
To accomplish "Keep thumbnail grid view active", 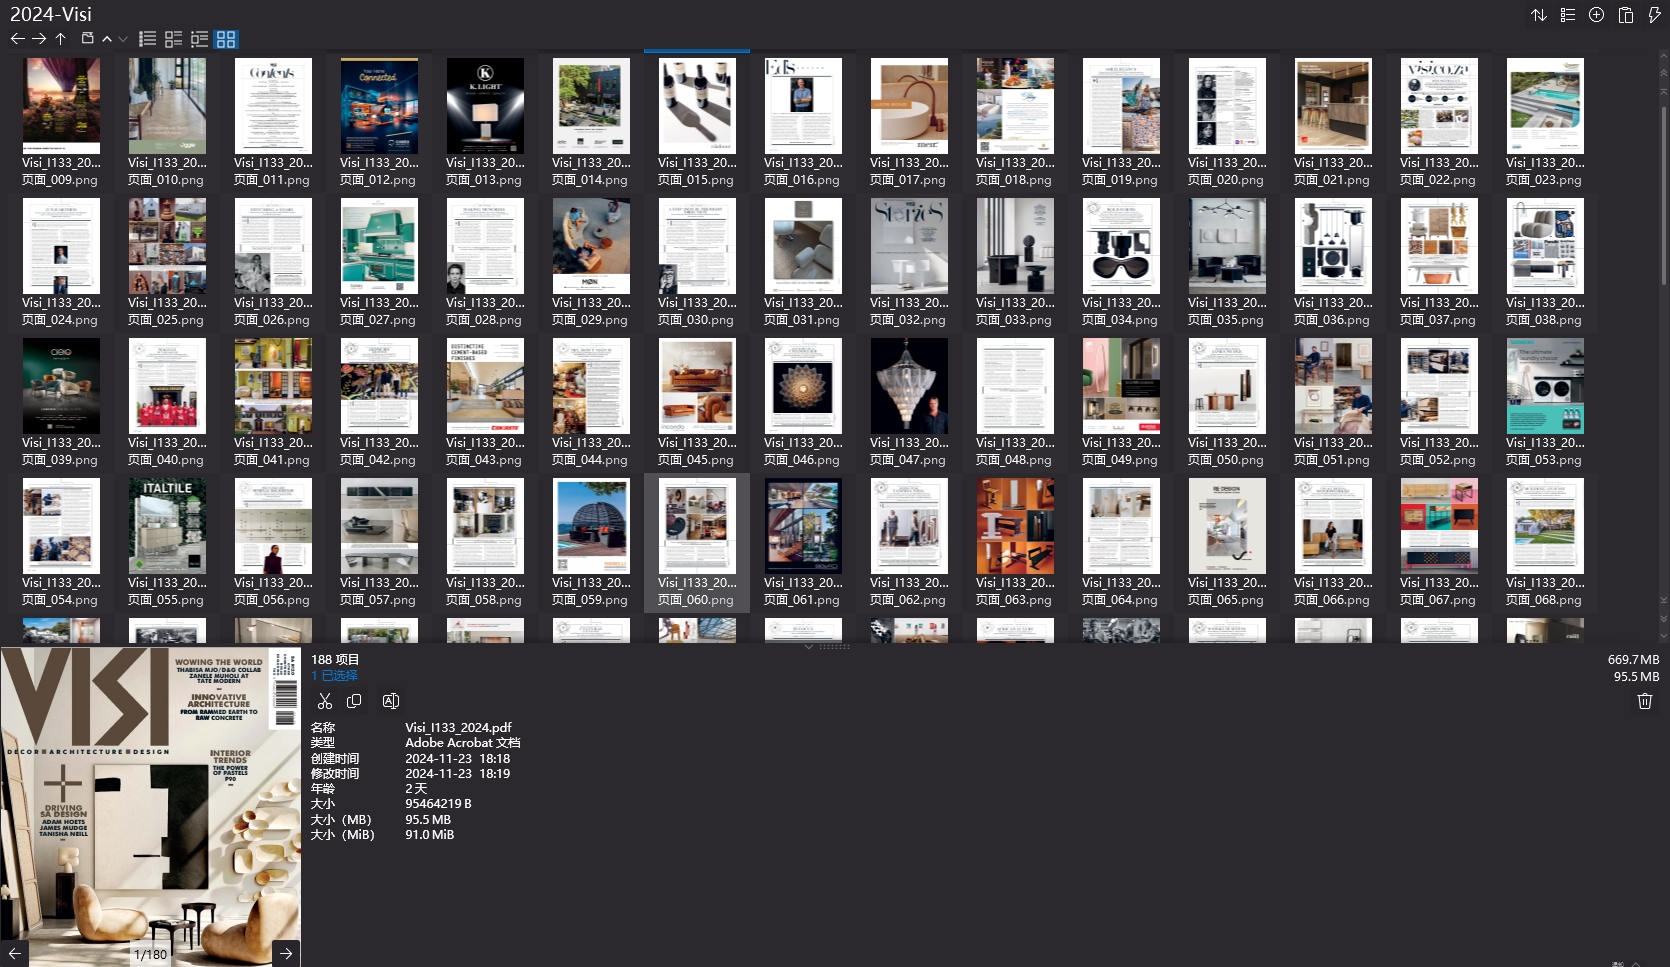I will pos(225,38).
